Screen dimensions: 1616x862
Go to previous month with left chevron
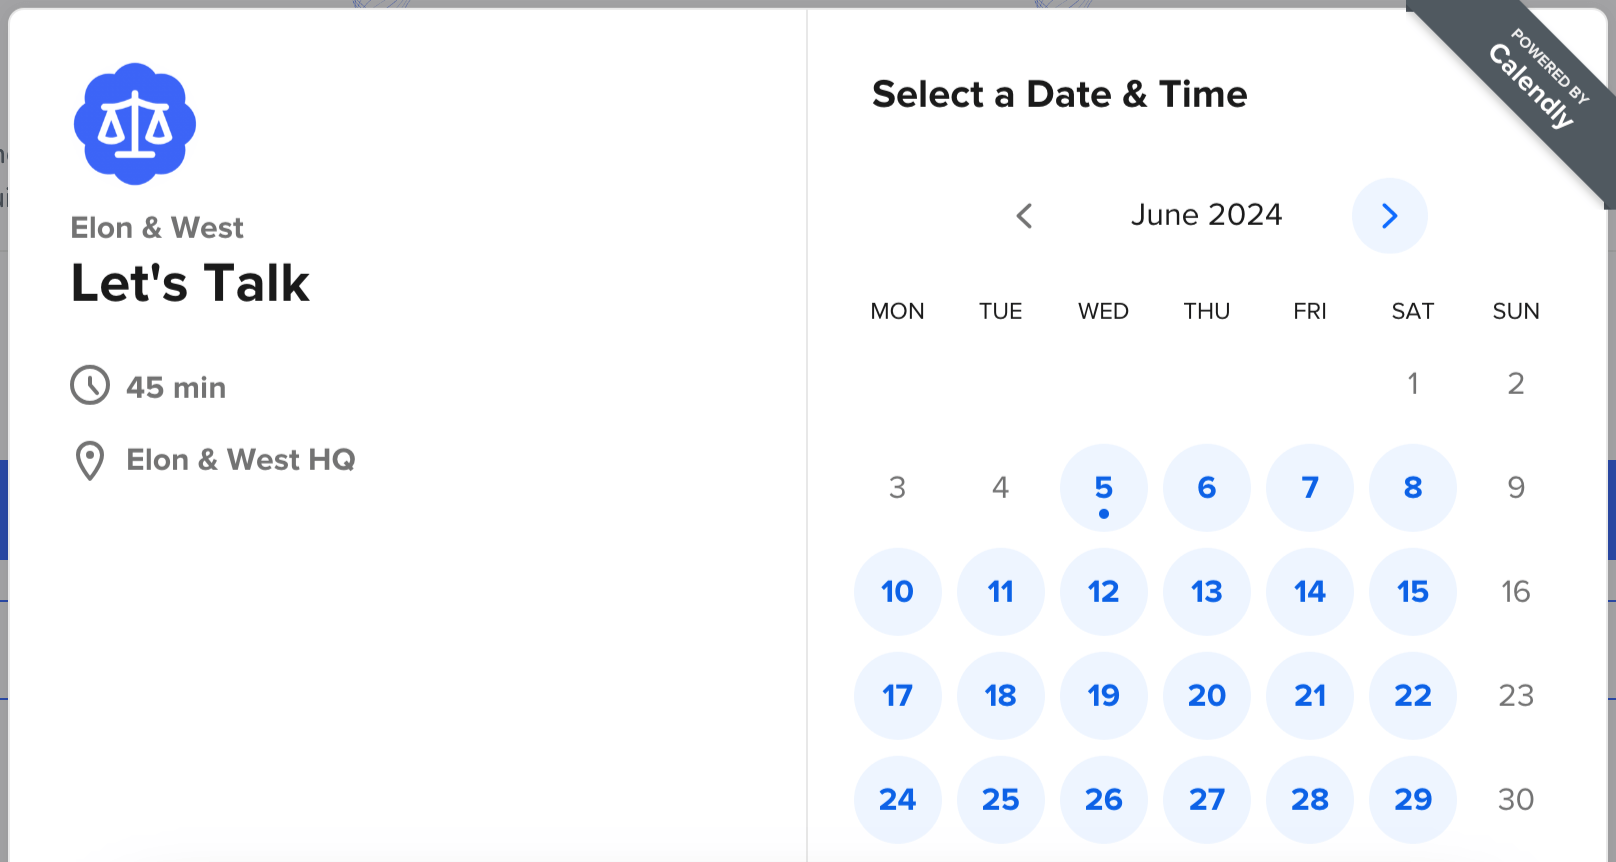(x=1024, y=216)
